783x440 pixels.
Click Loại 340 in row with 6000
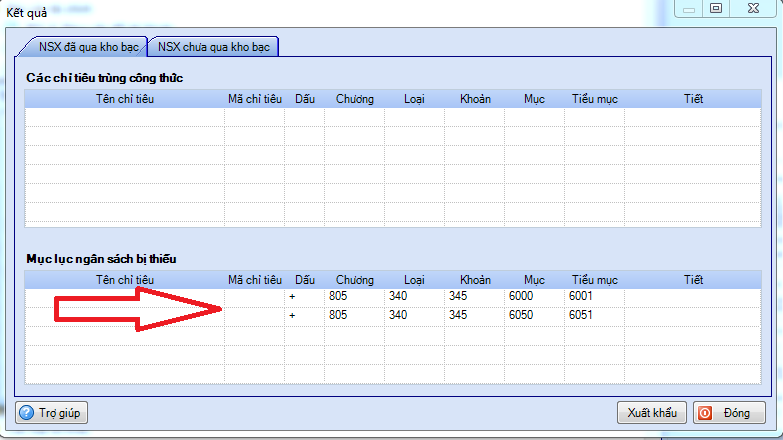(x=414, y=297)
